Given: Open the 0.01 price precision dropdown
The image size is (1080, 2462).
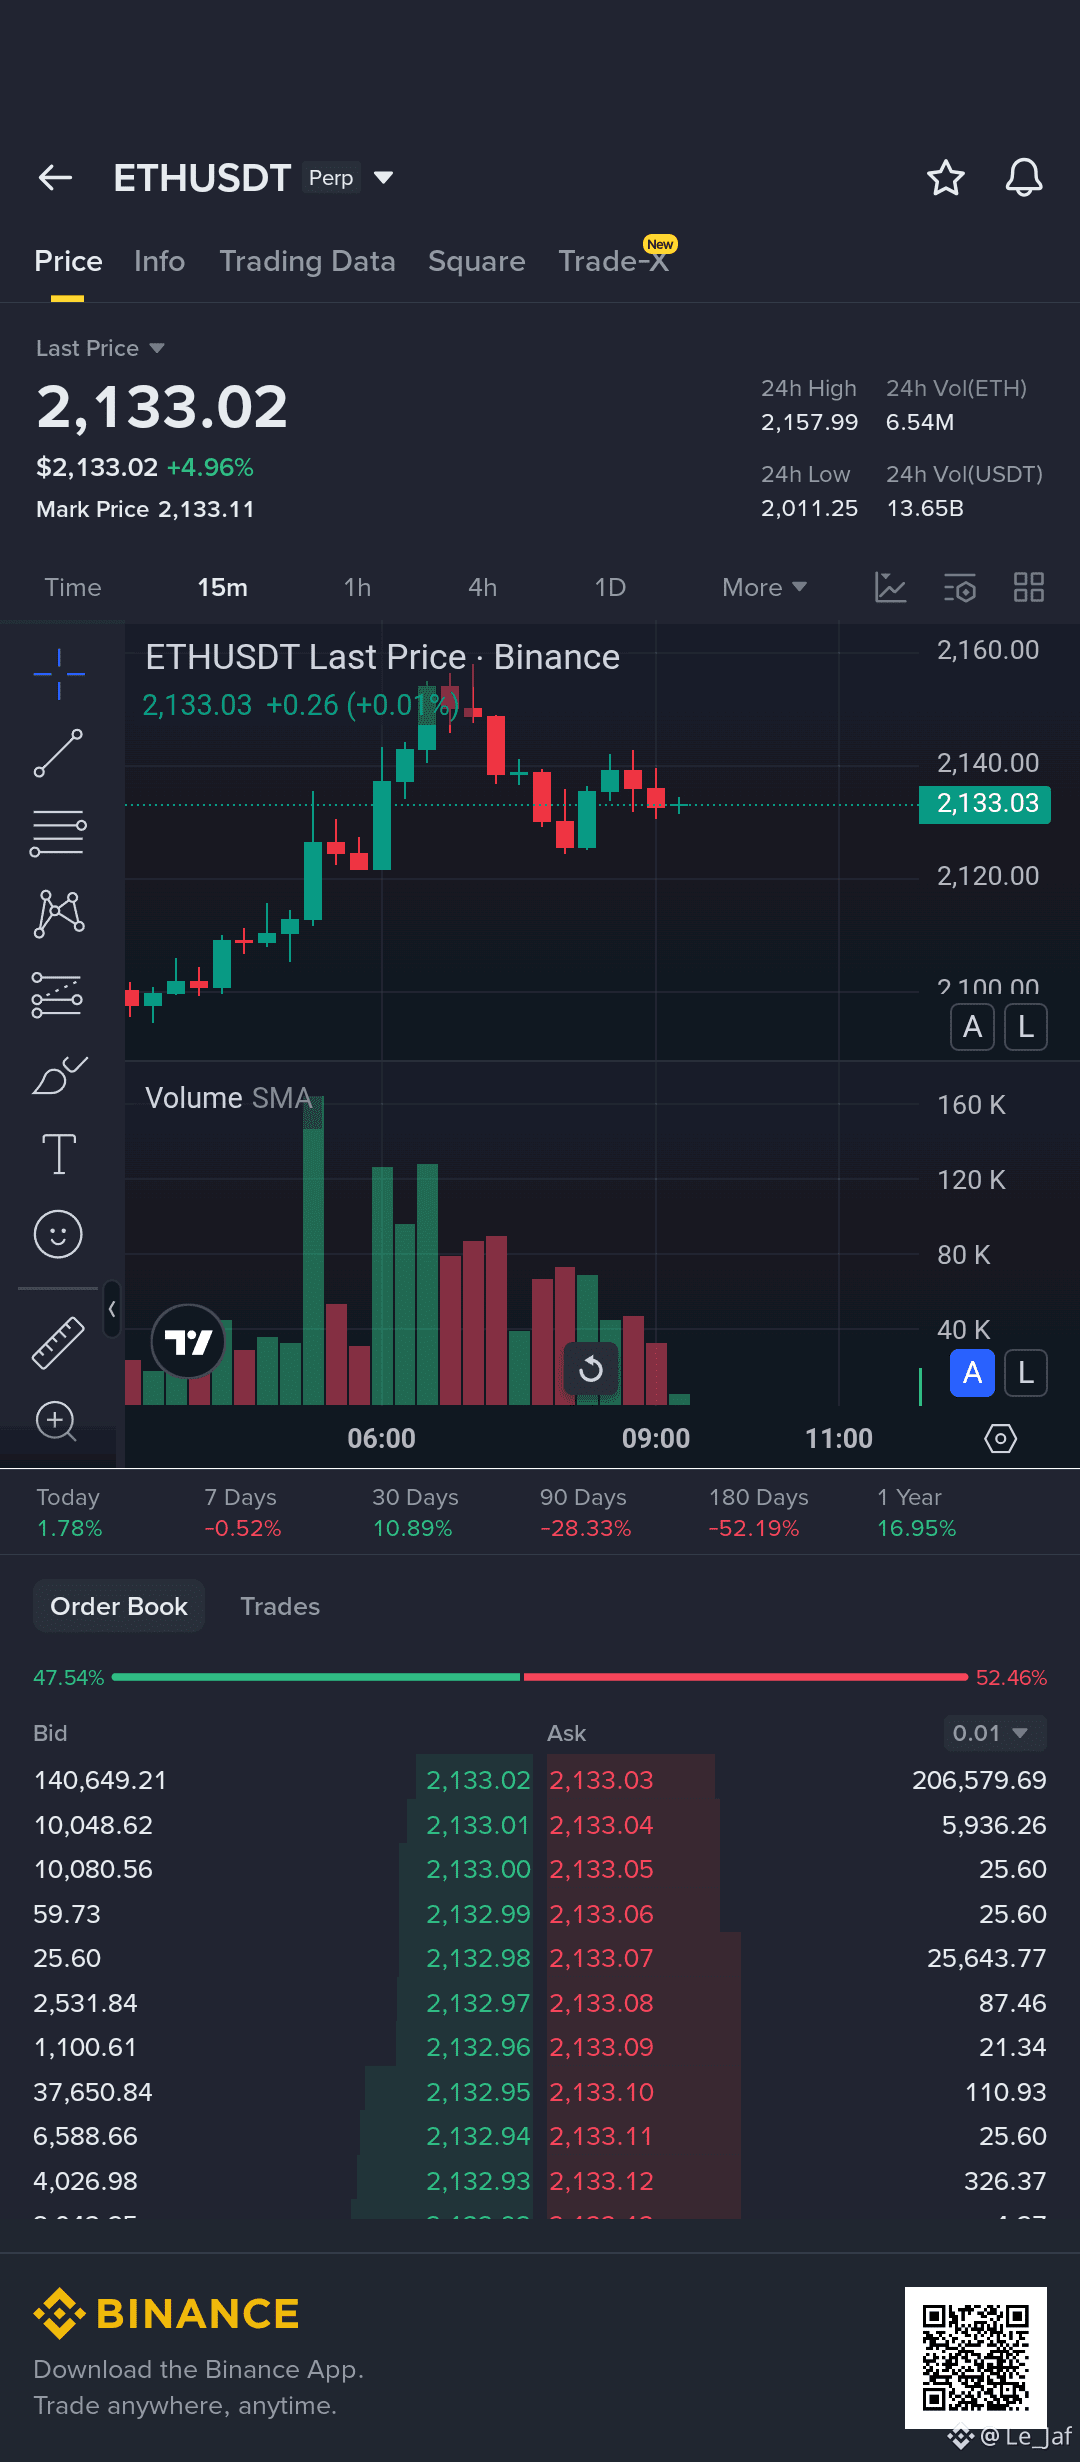Looking at the screenshot, I should click(x=995, y=1733).
